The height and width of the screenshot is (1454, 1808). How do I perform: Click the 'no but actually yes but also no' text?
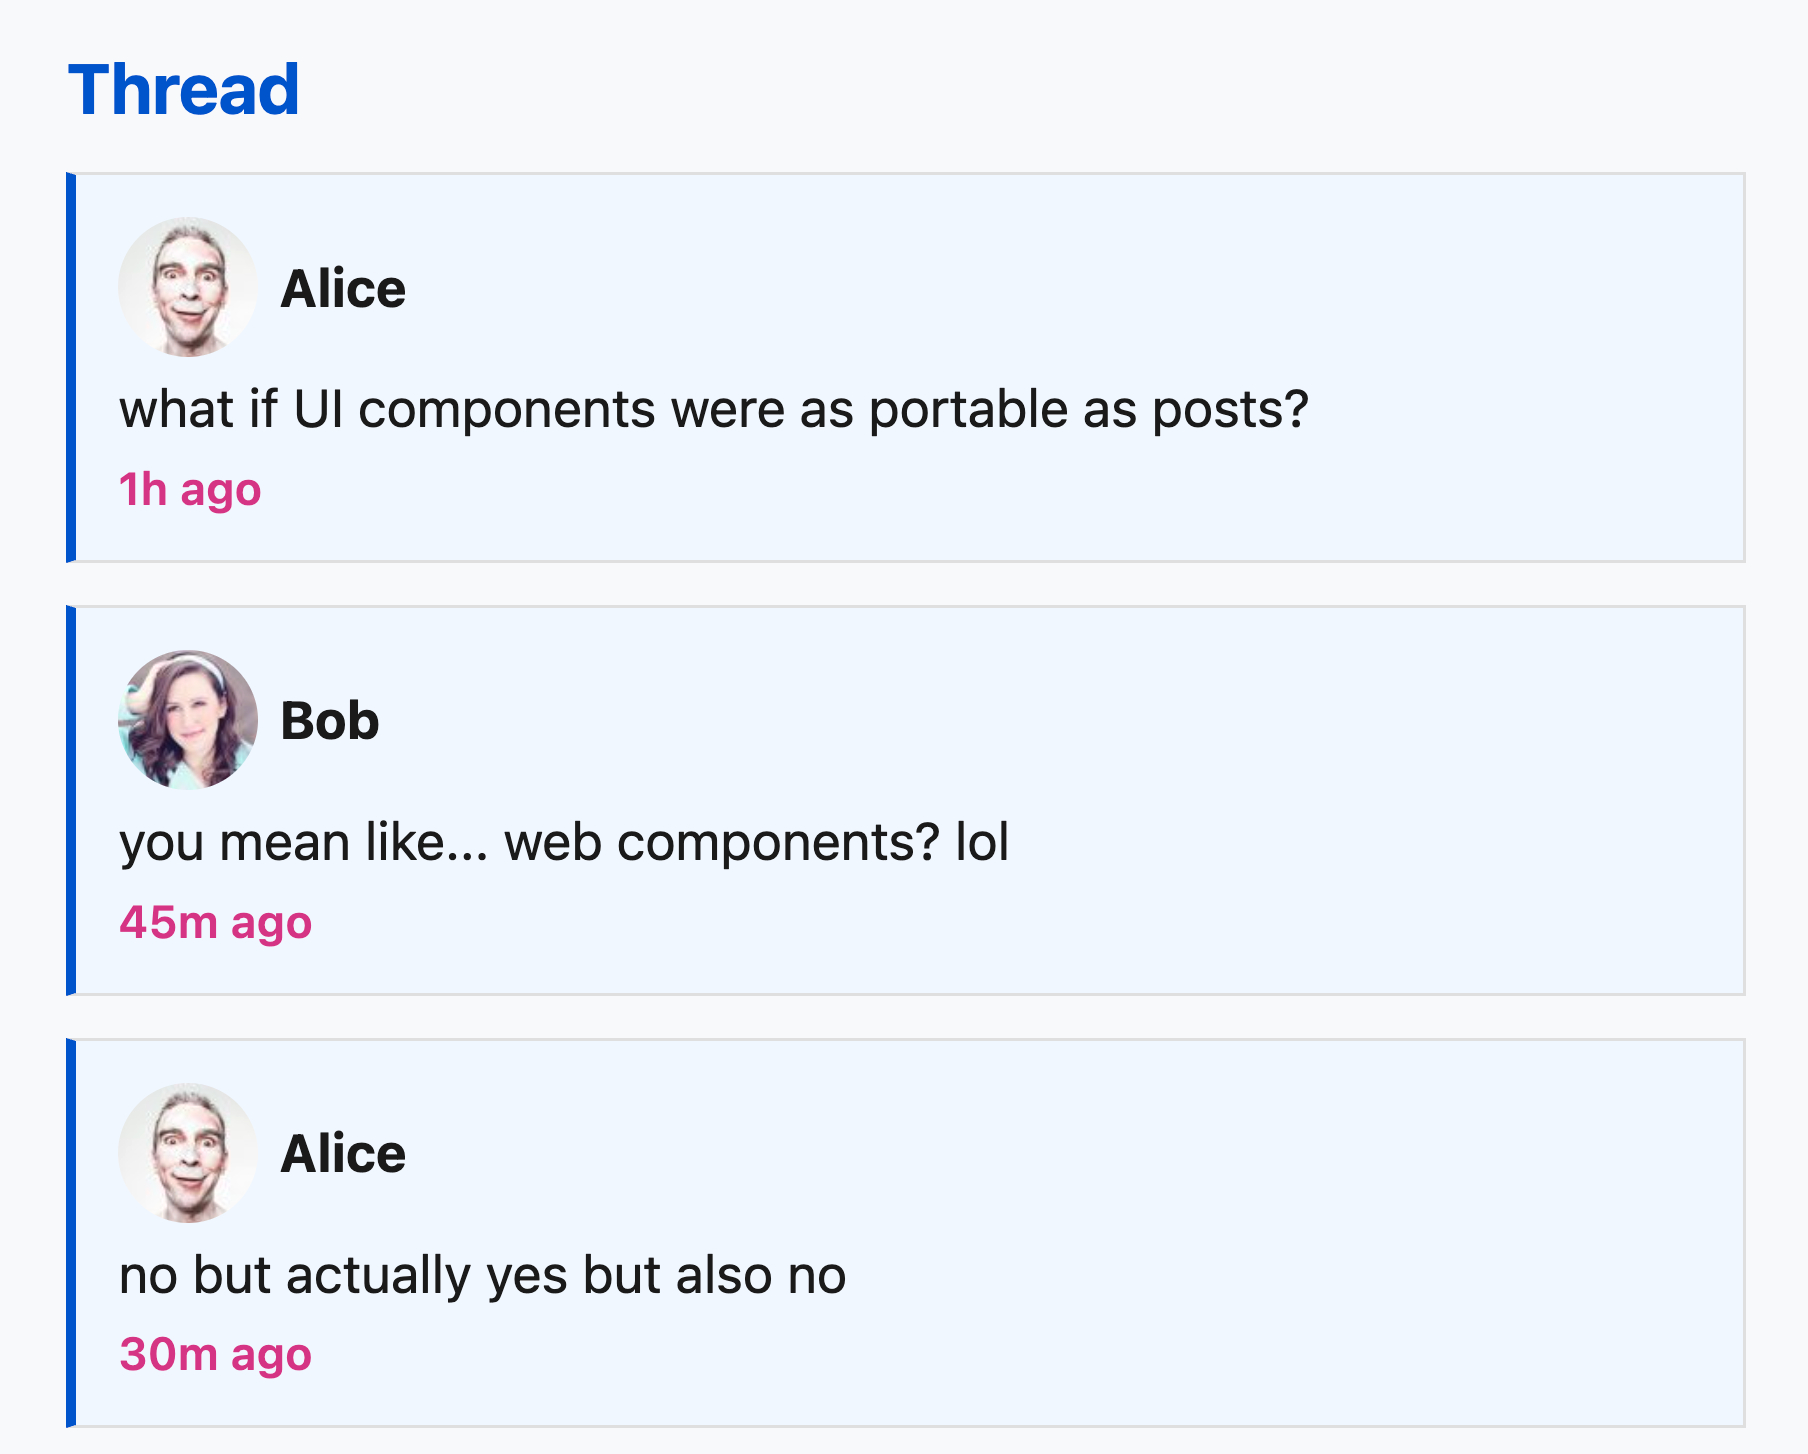482,1275
